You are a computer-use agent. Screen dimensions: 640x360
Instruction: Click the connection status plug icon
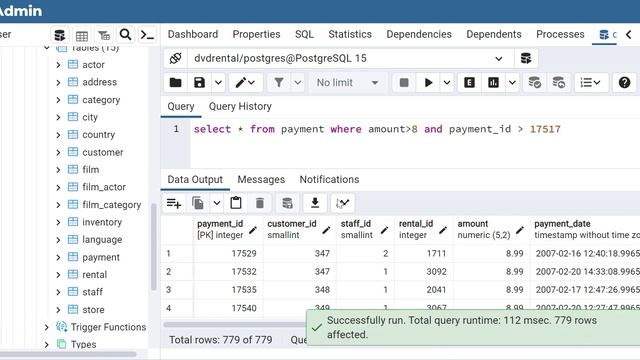(x=176, y=58)
